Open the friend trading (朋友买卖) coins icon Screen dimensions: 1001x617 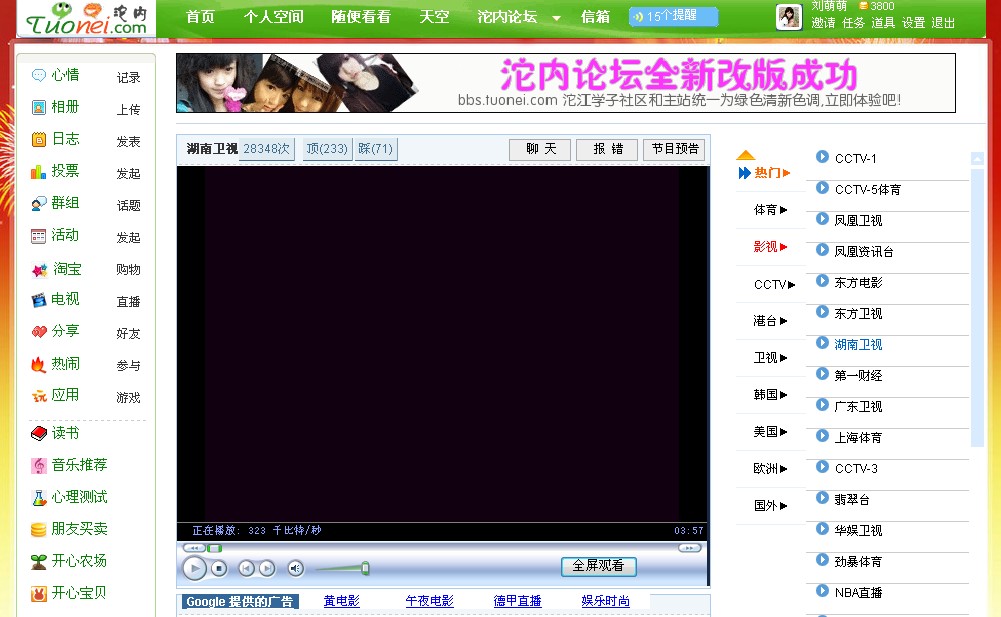pyautogui.click(x=39, y=529)
